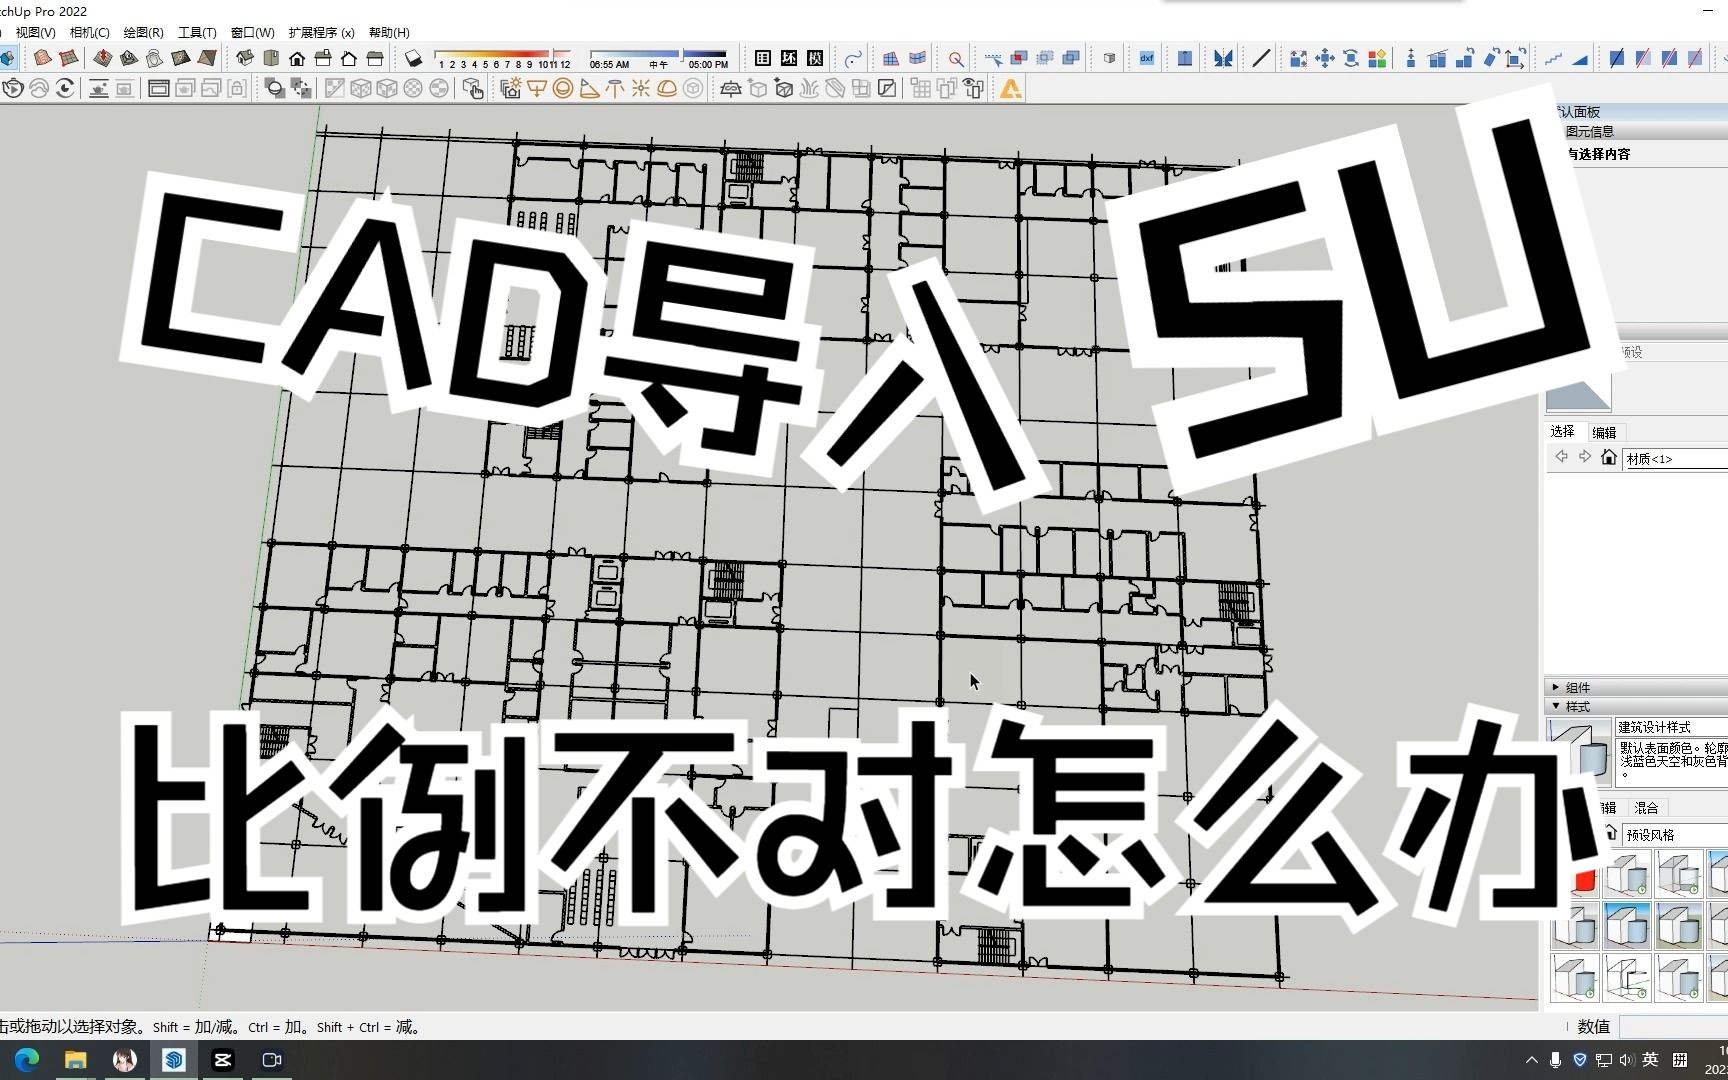
Task: Click the black-and-white eraser icon
Action: click(x=413, y=59)
